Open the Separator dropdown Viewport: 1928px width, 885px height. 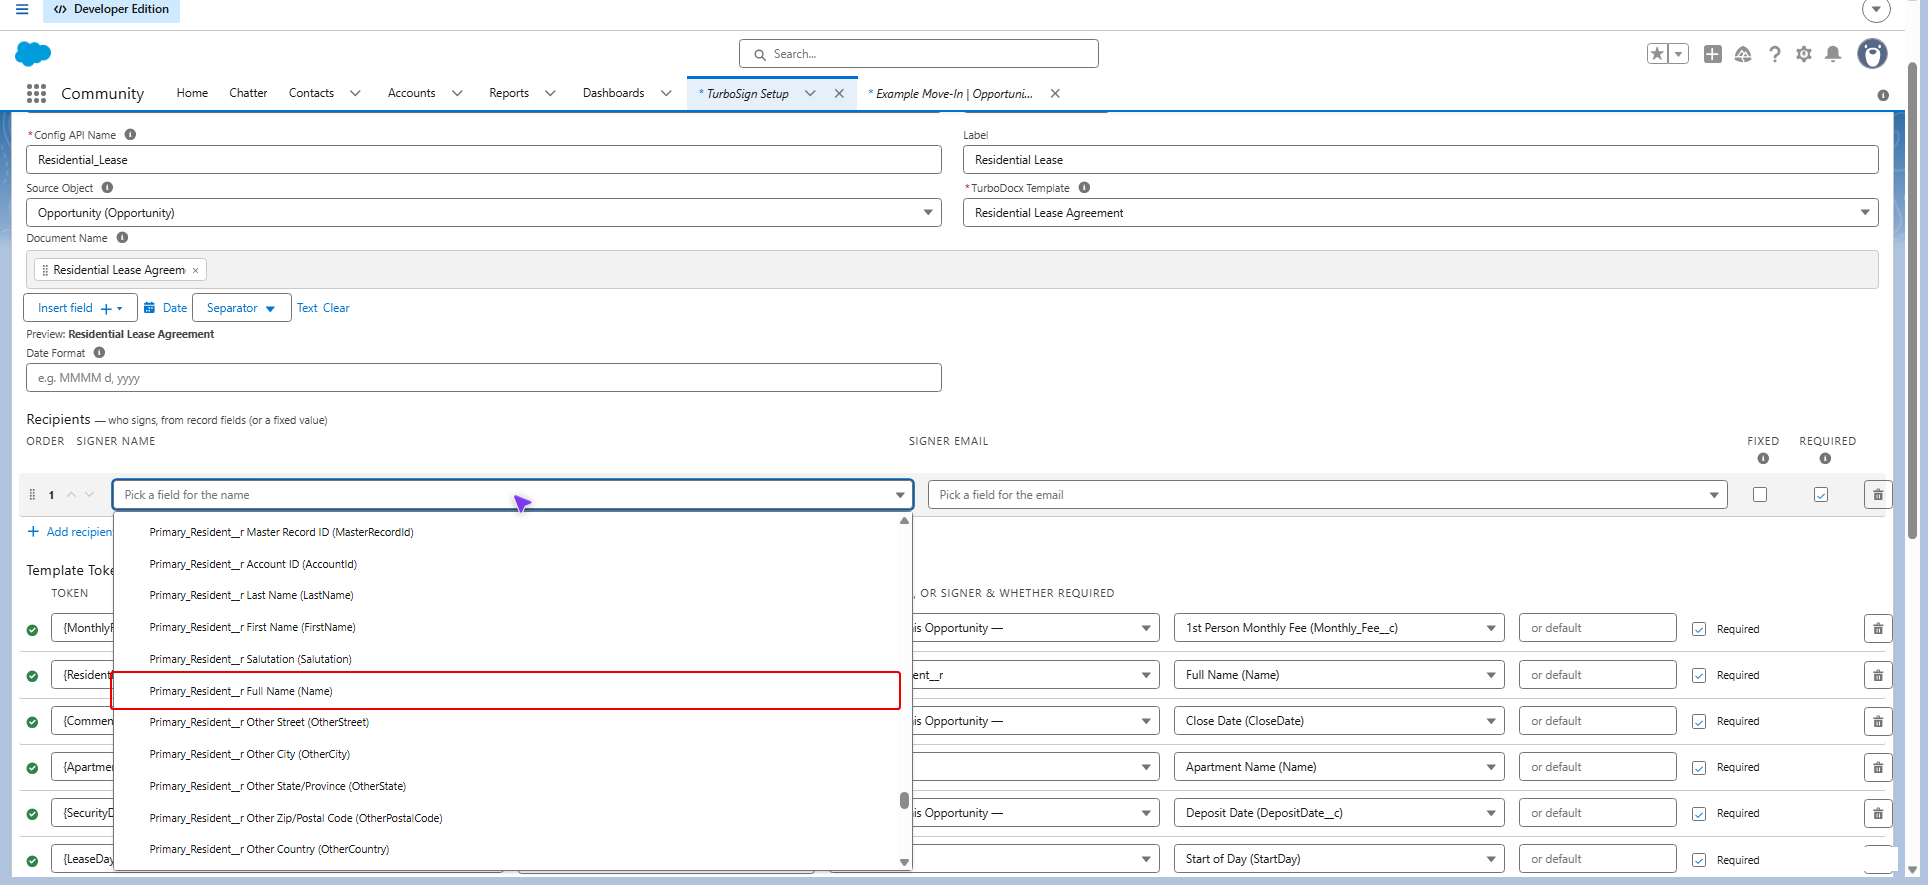click(241, 308)
